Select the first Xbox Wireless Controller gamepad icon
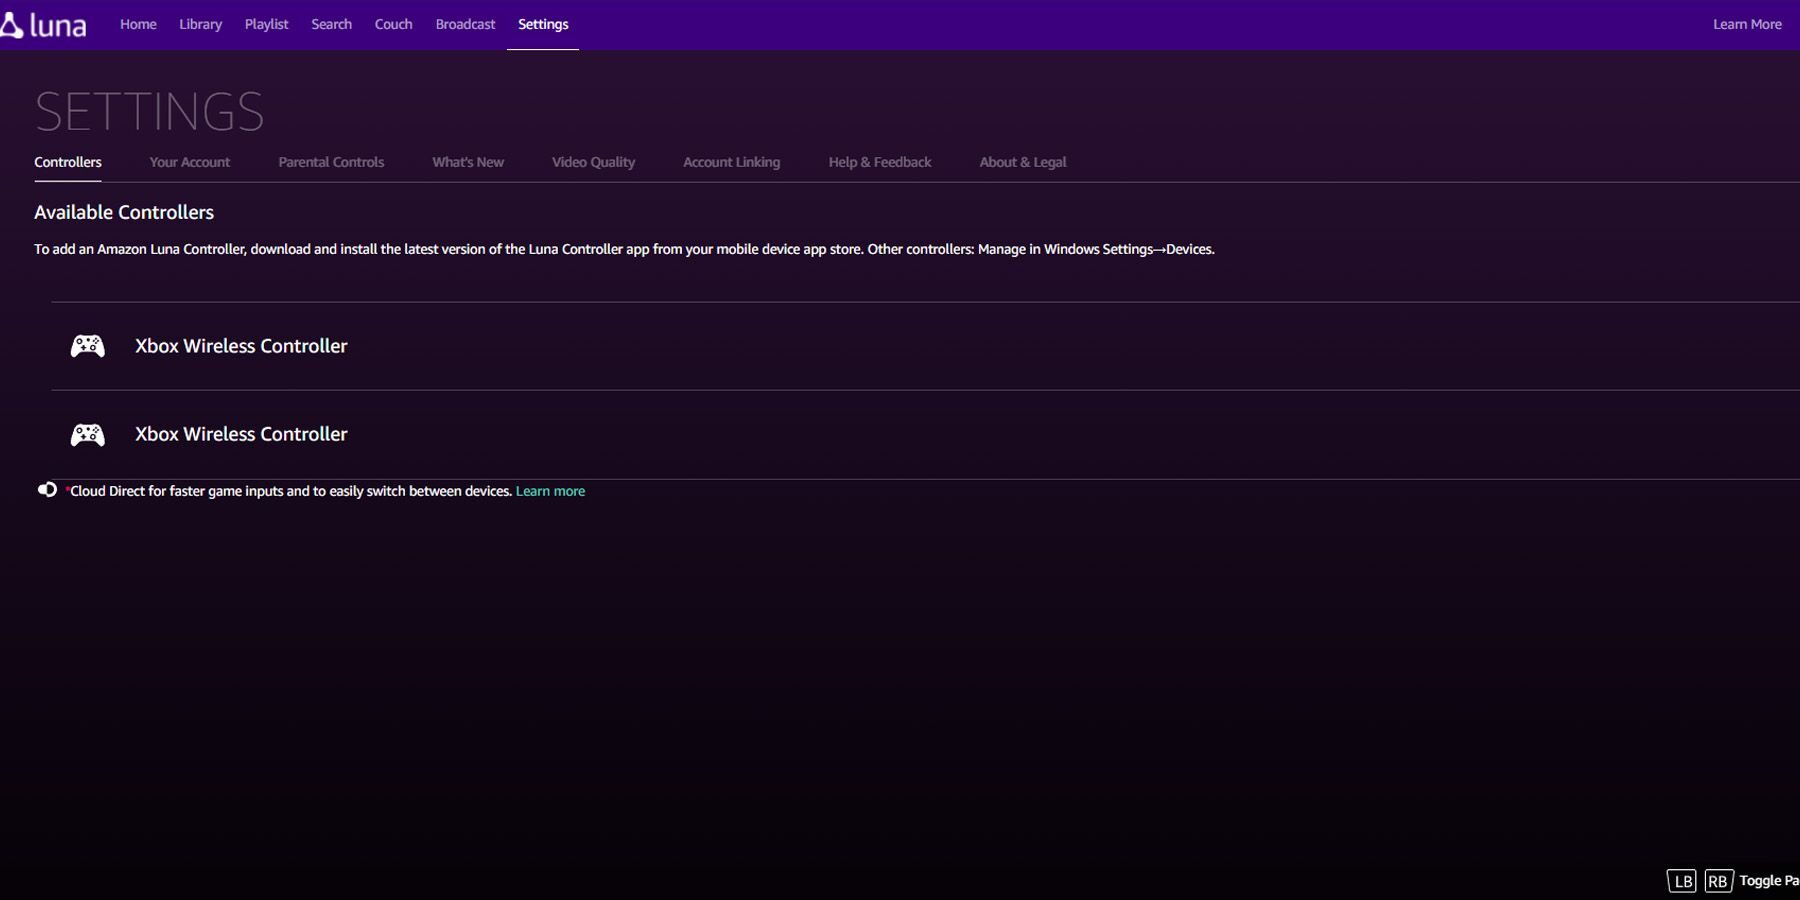The width and height of the screenshot is (1800, 900). click(x=88, y=346)
